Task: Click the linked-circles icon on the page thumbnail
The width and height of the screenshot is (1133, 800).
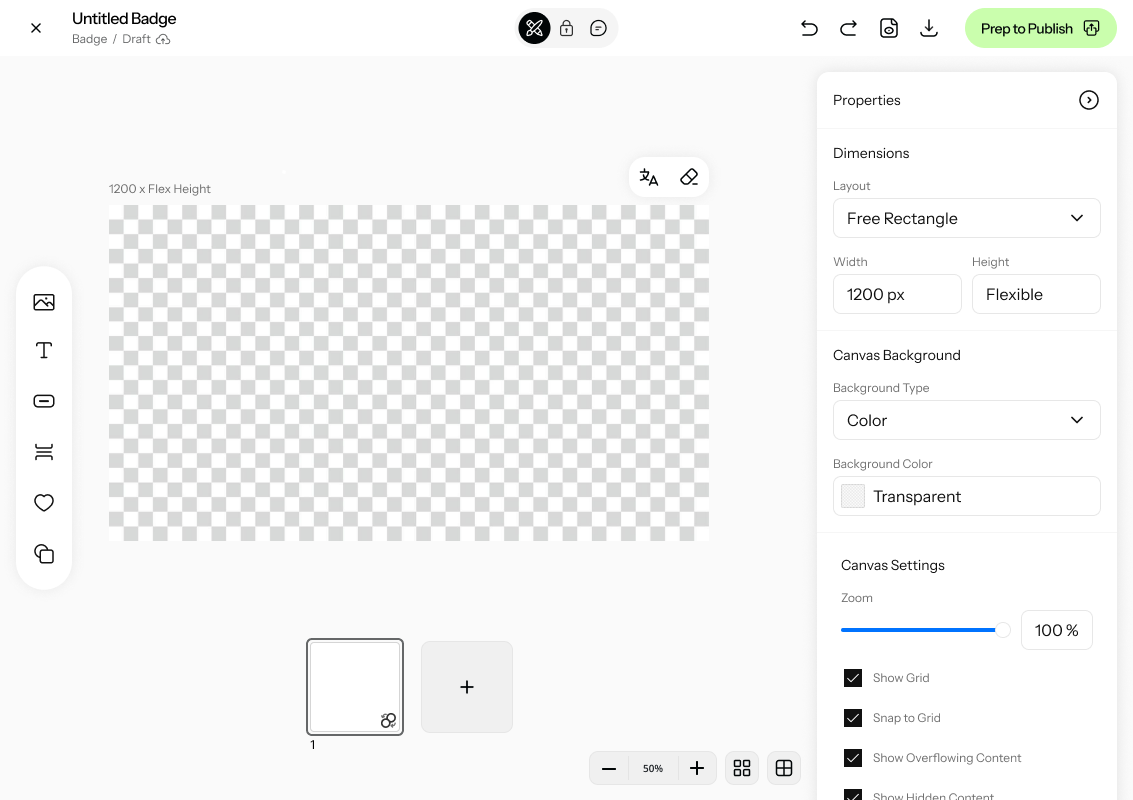Action: (x=389, y=721)
